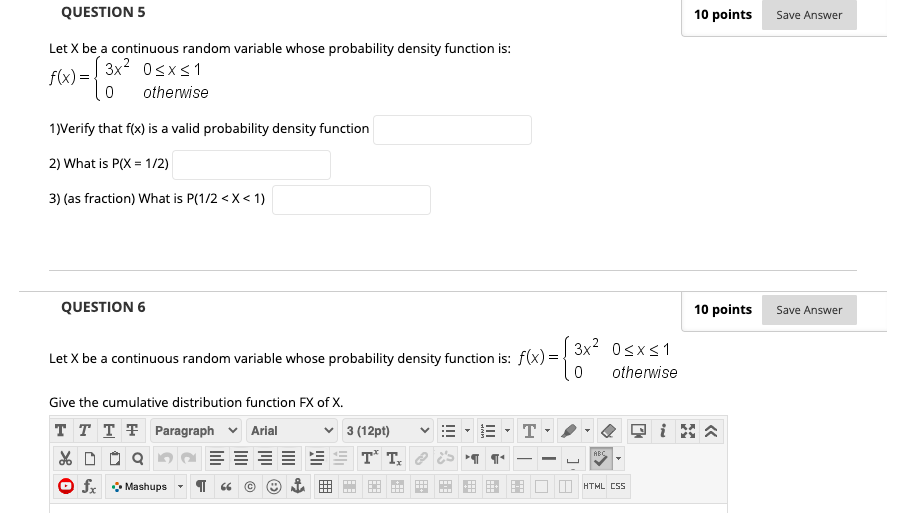Screen dimensions: 906x513
Task: Save Answer for Question 5
Action: pos(809,15)
